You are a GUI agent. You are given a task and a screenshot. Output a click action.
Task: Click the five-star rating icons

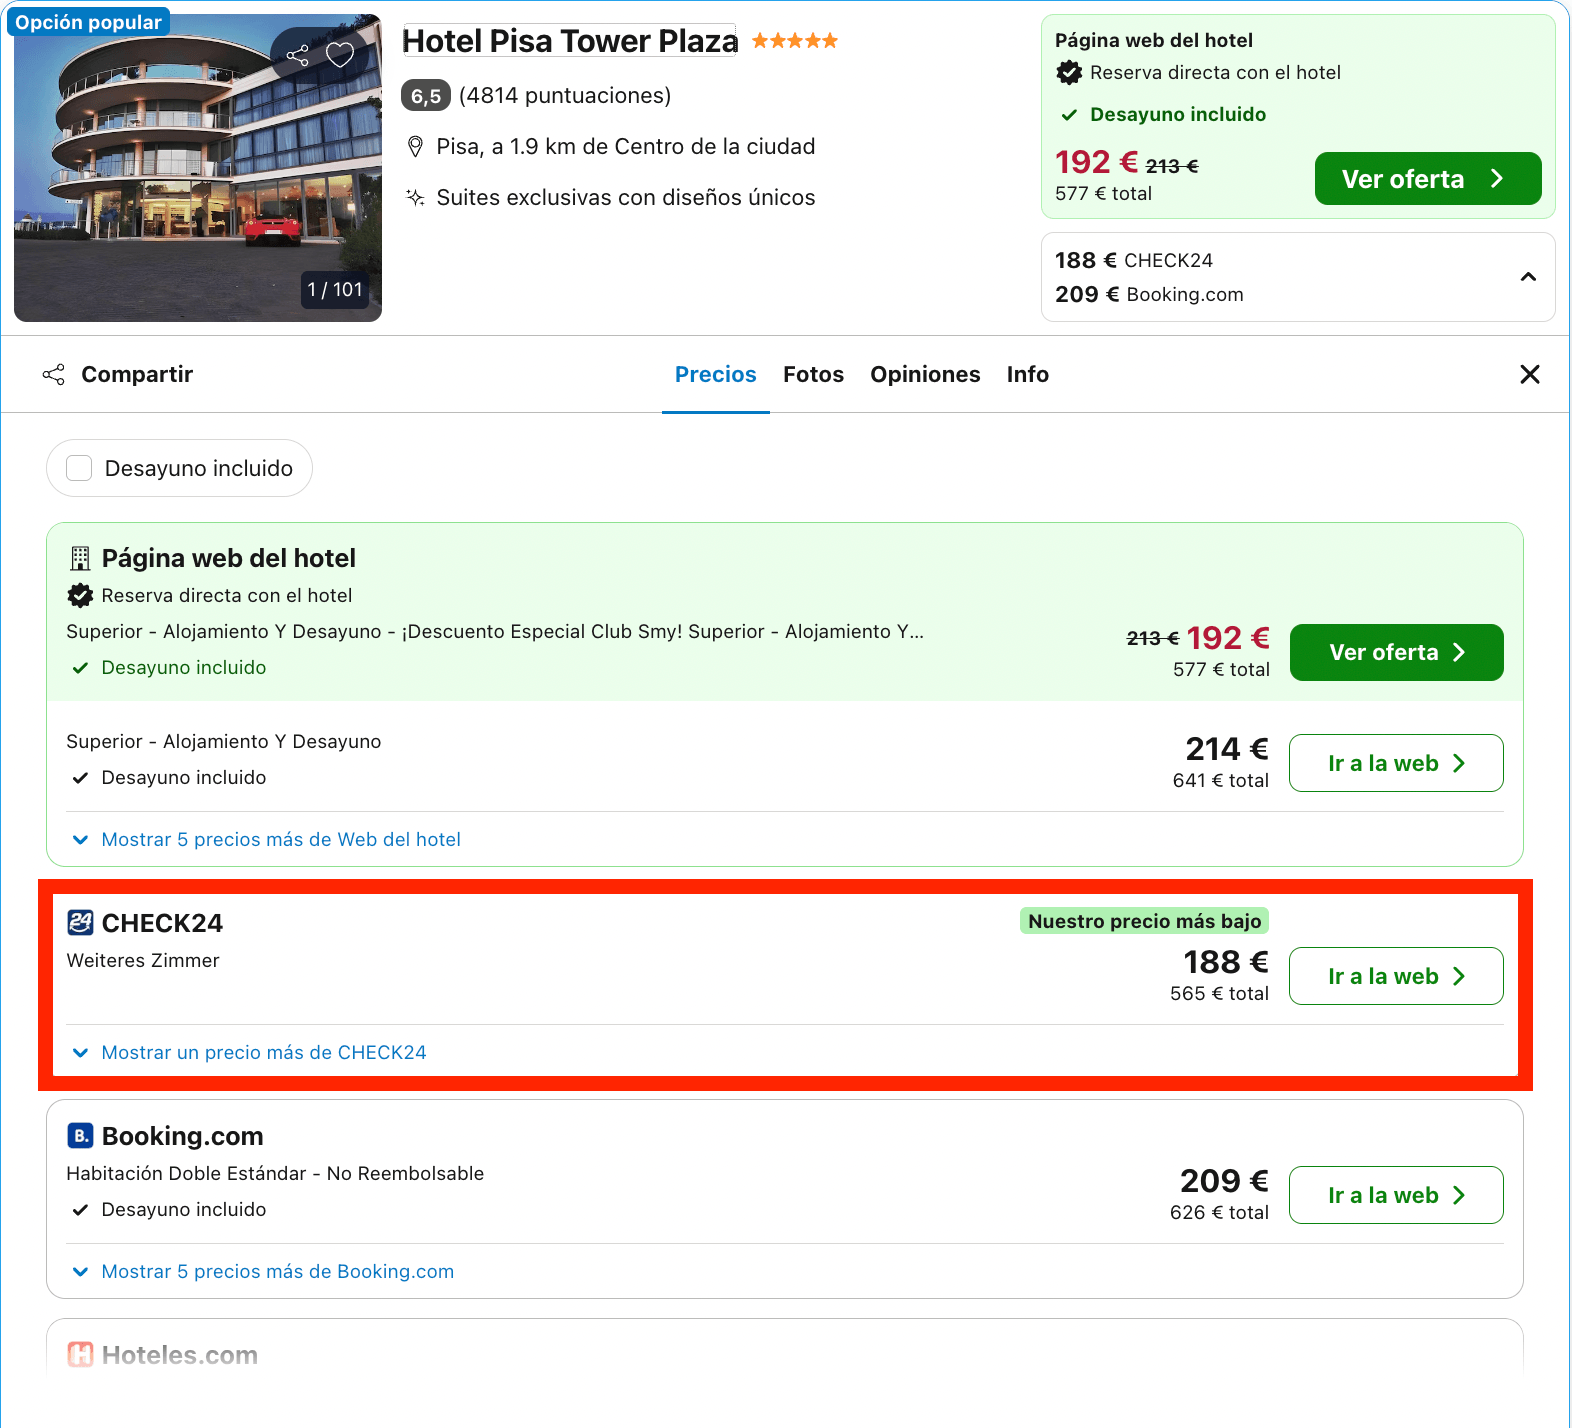click(795, 41)
